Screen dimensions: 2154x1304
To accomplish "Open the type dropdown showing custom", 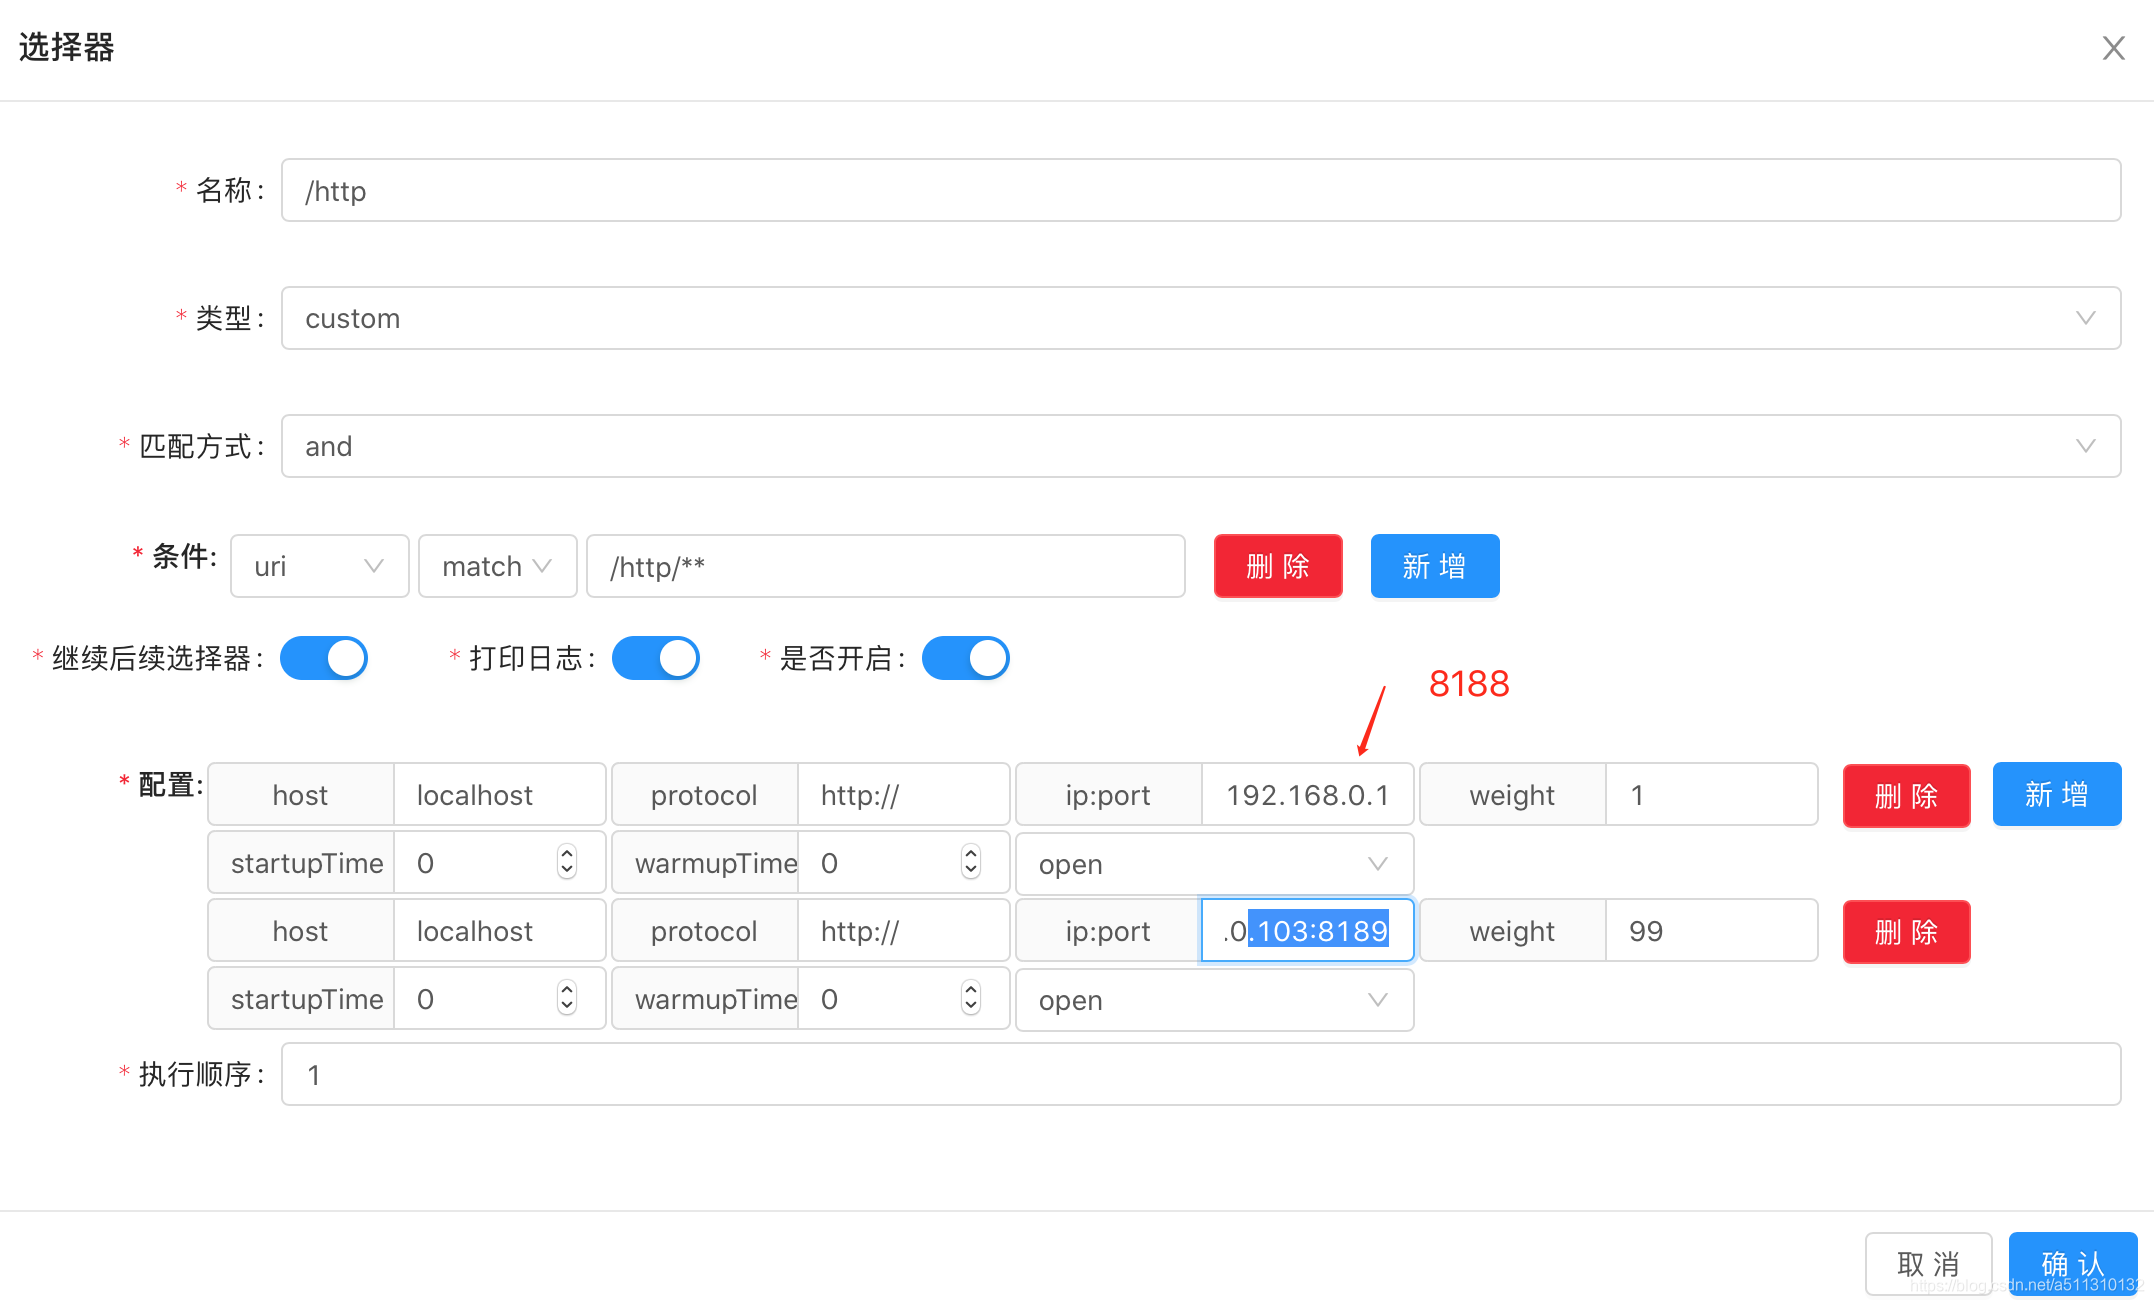I will (x=1200, y=318).
